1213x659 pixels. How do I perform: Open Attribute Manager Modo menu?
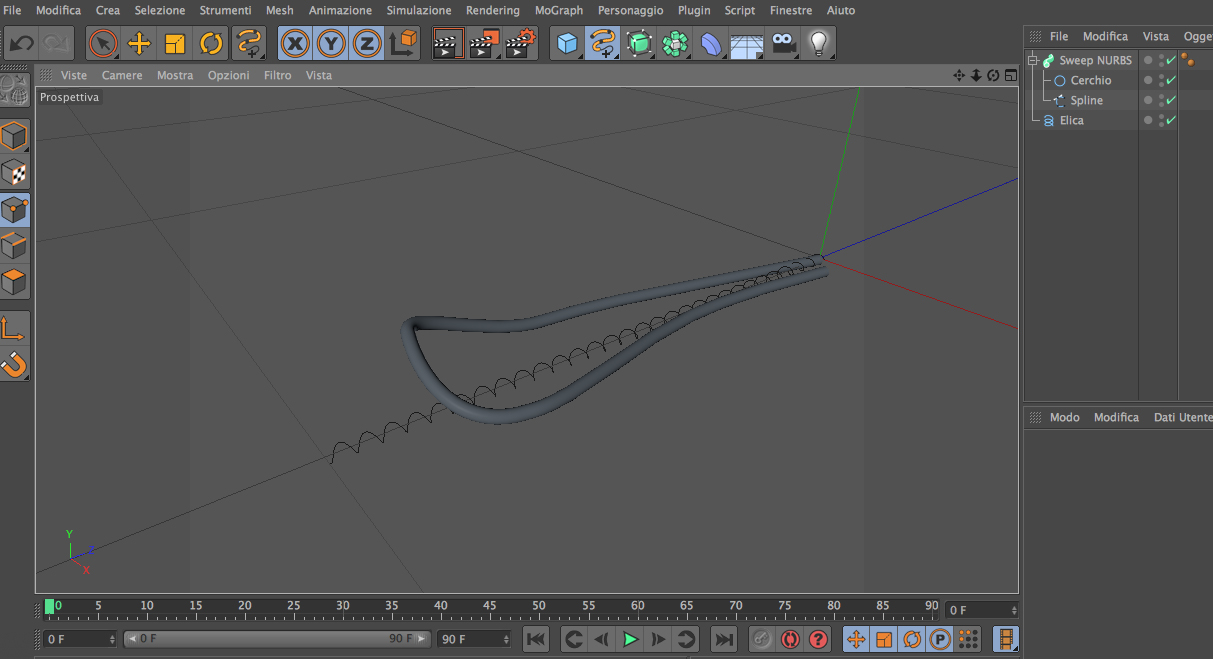click(1064, 417)
